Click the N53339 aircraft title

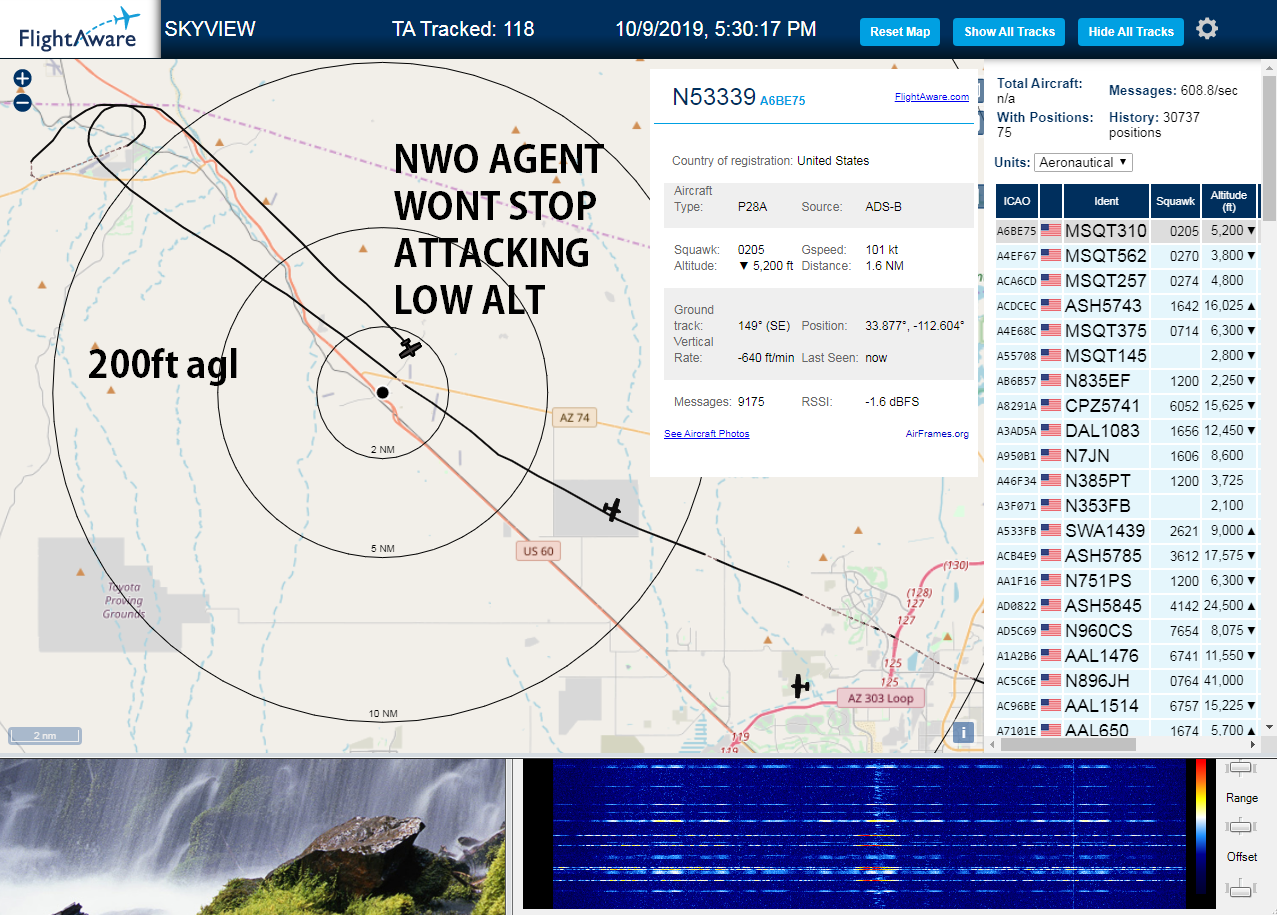[713, 97]
